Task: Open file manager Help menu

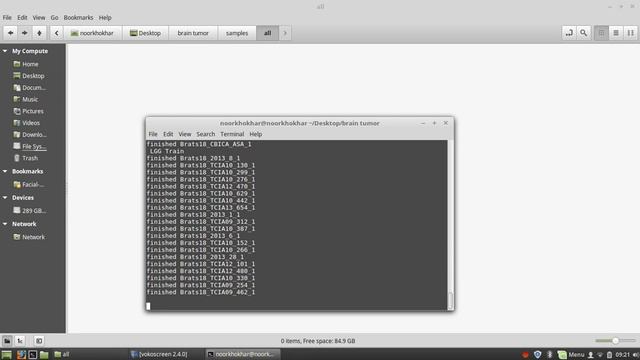Action: tap(105, 18)
